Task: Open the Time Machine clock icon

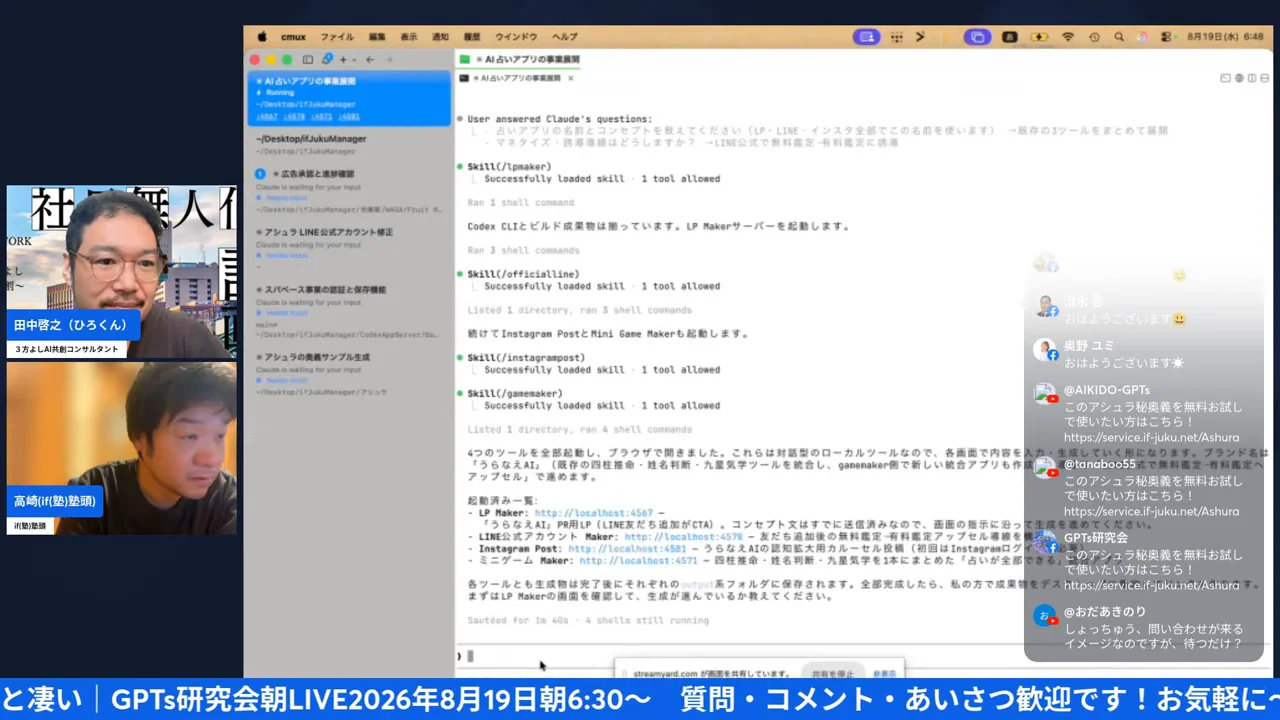Action: click(x=1094, y=37)
